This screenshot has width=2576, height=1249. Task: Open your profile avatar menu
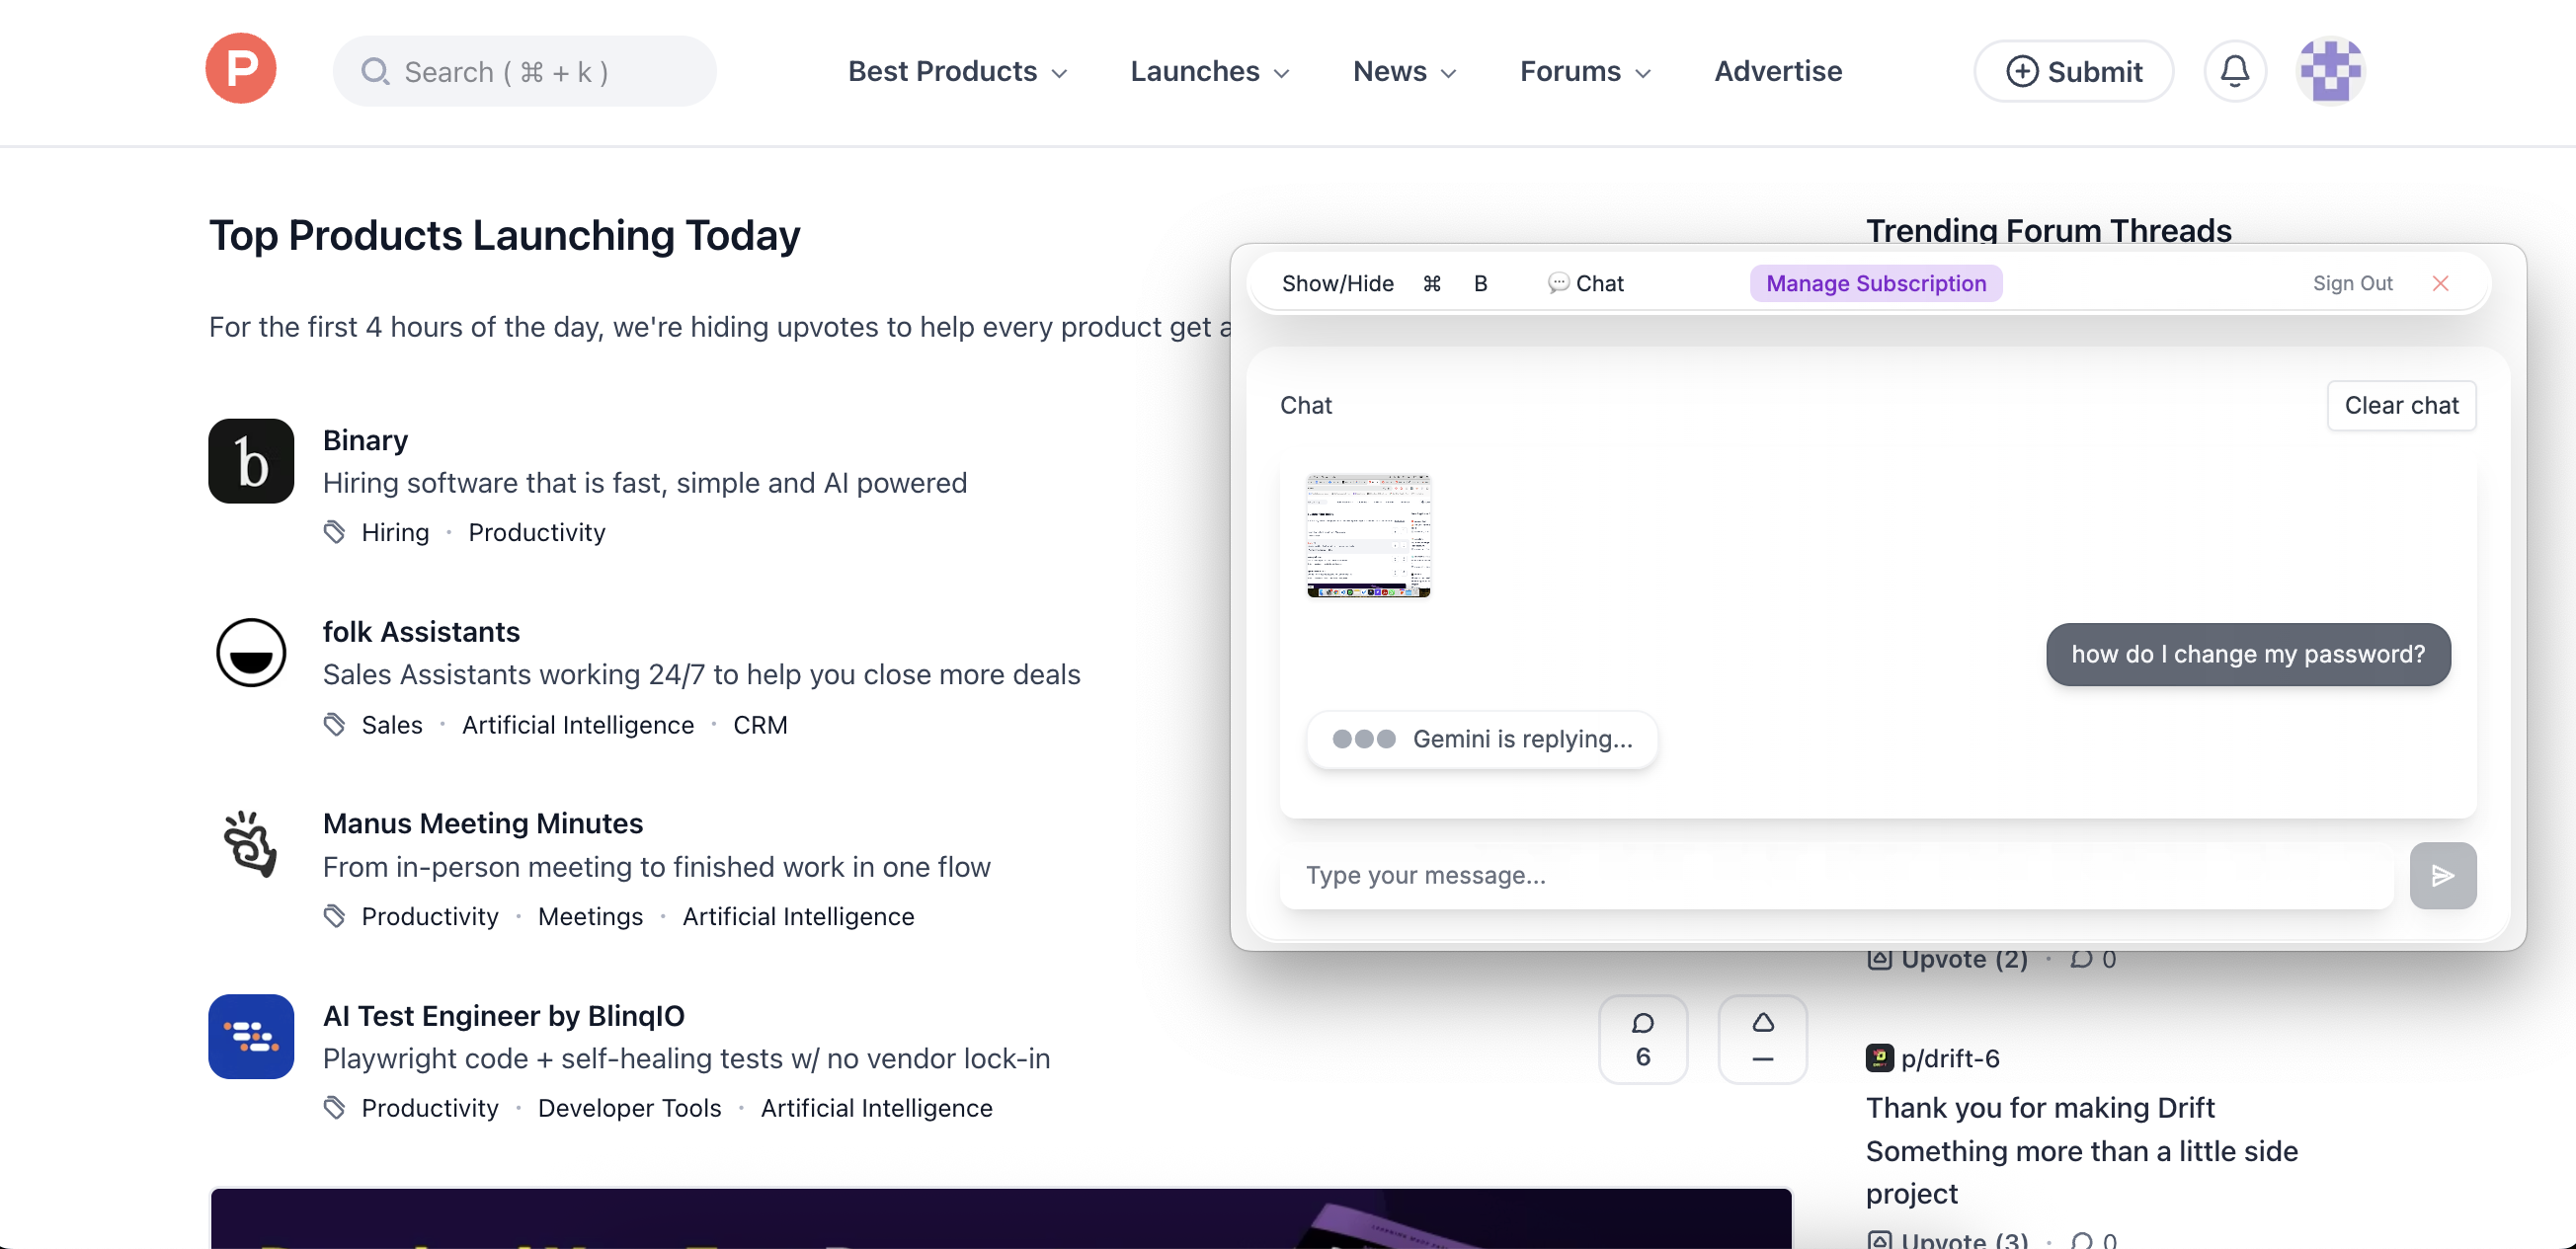point(2330,70)
